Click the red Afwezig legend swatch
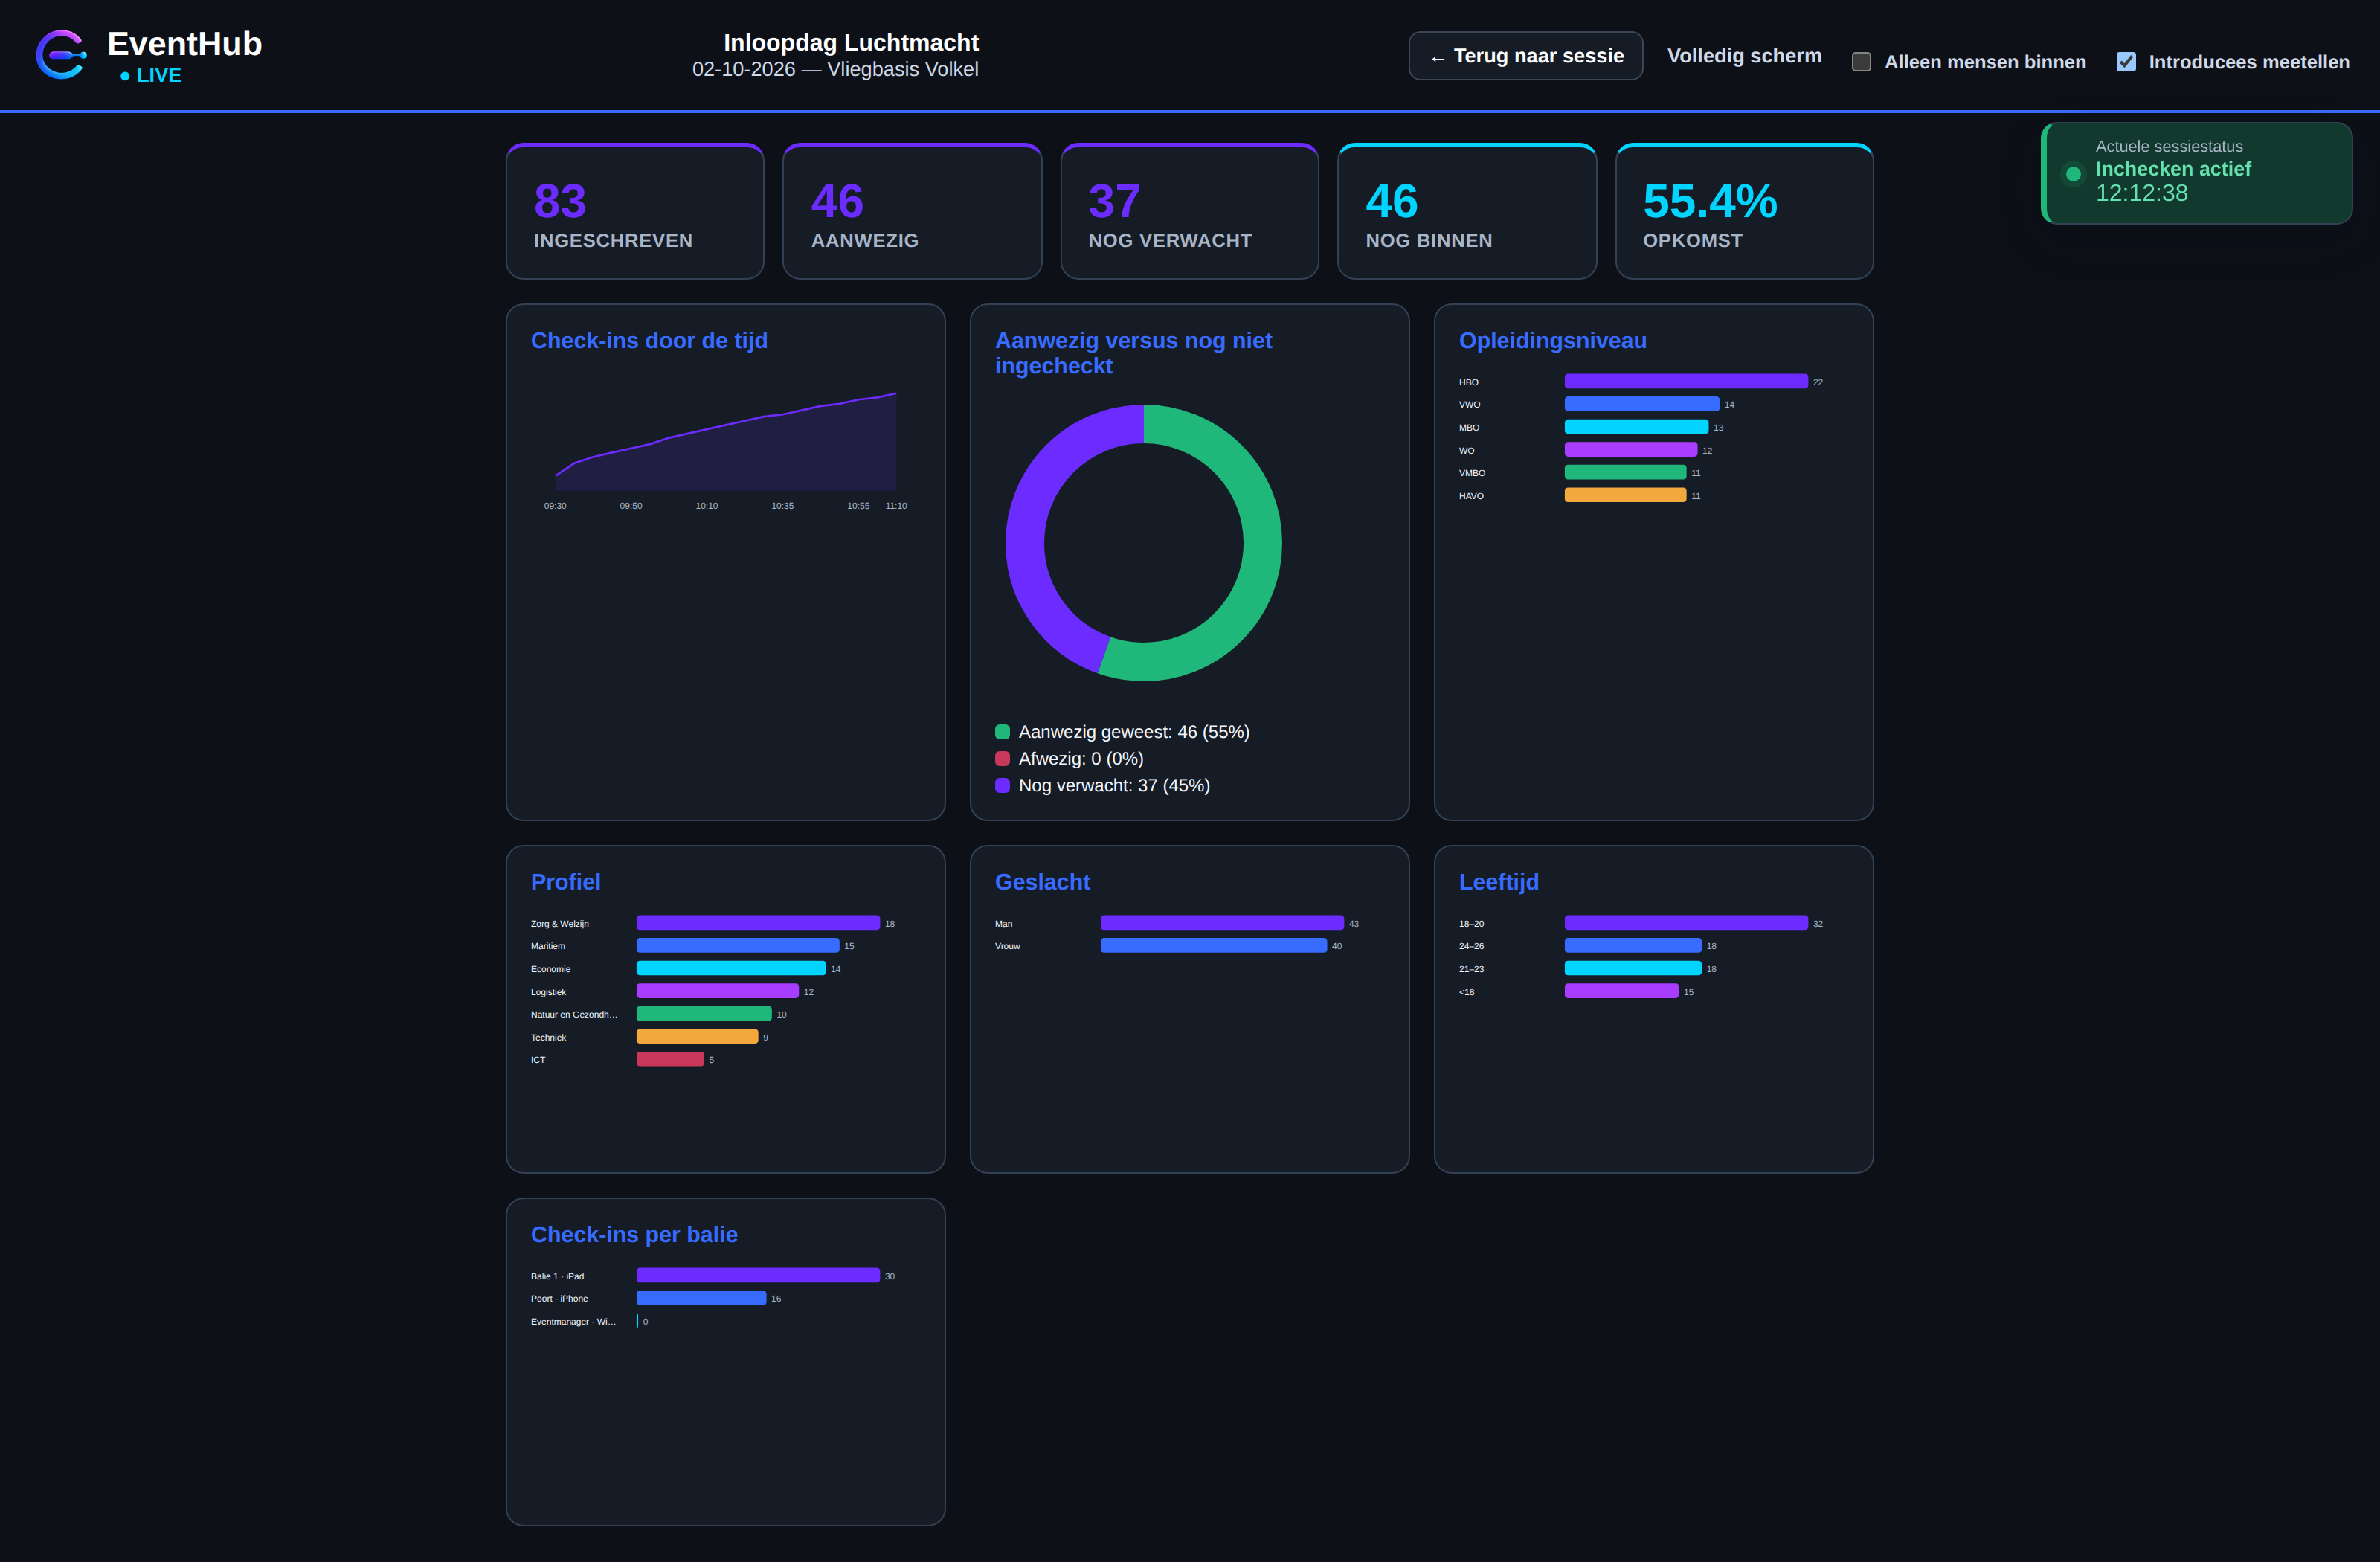This screenshot has width=2380, height=1562. coord(1002,759)
